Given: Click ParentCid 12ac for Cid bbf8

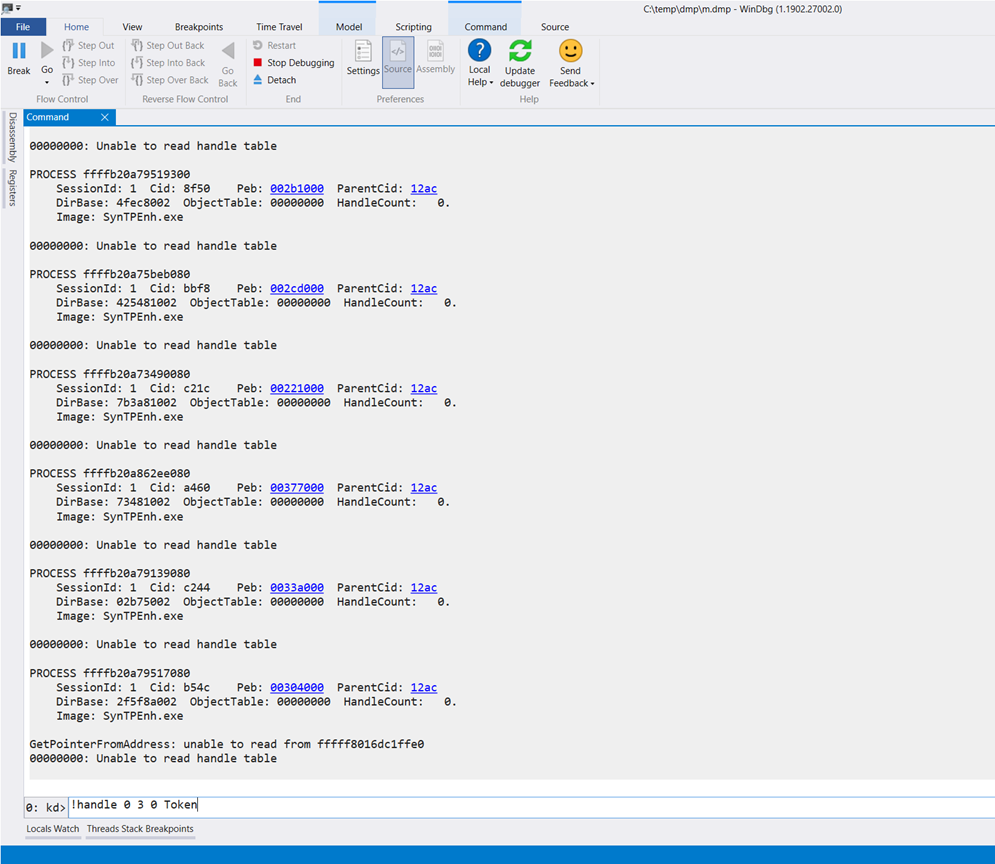Looking at the screenshot, I should click(x=424, y=289).
